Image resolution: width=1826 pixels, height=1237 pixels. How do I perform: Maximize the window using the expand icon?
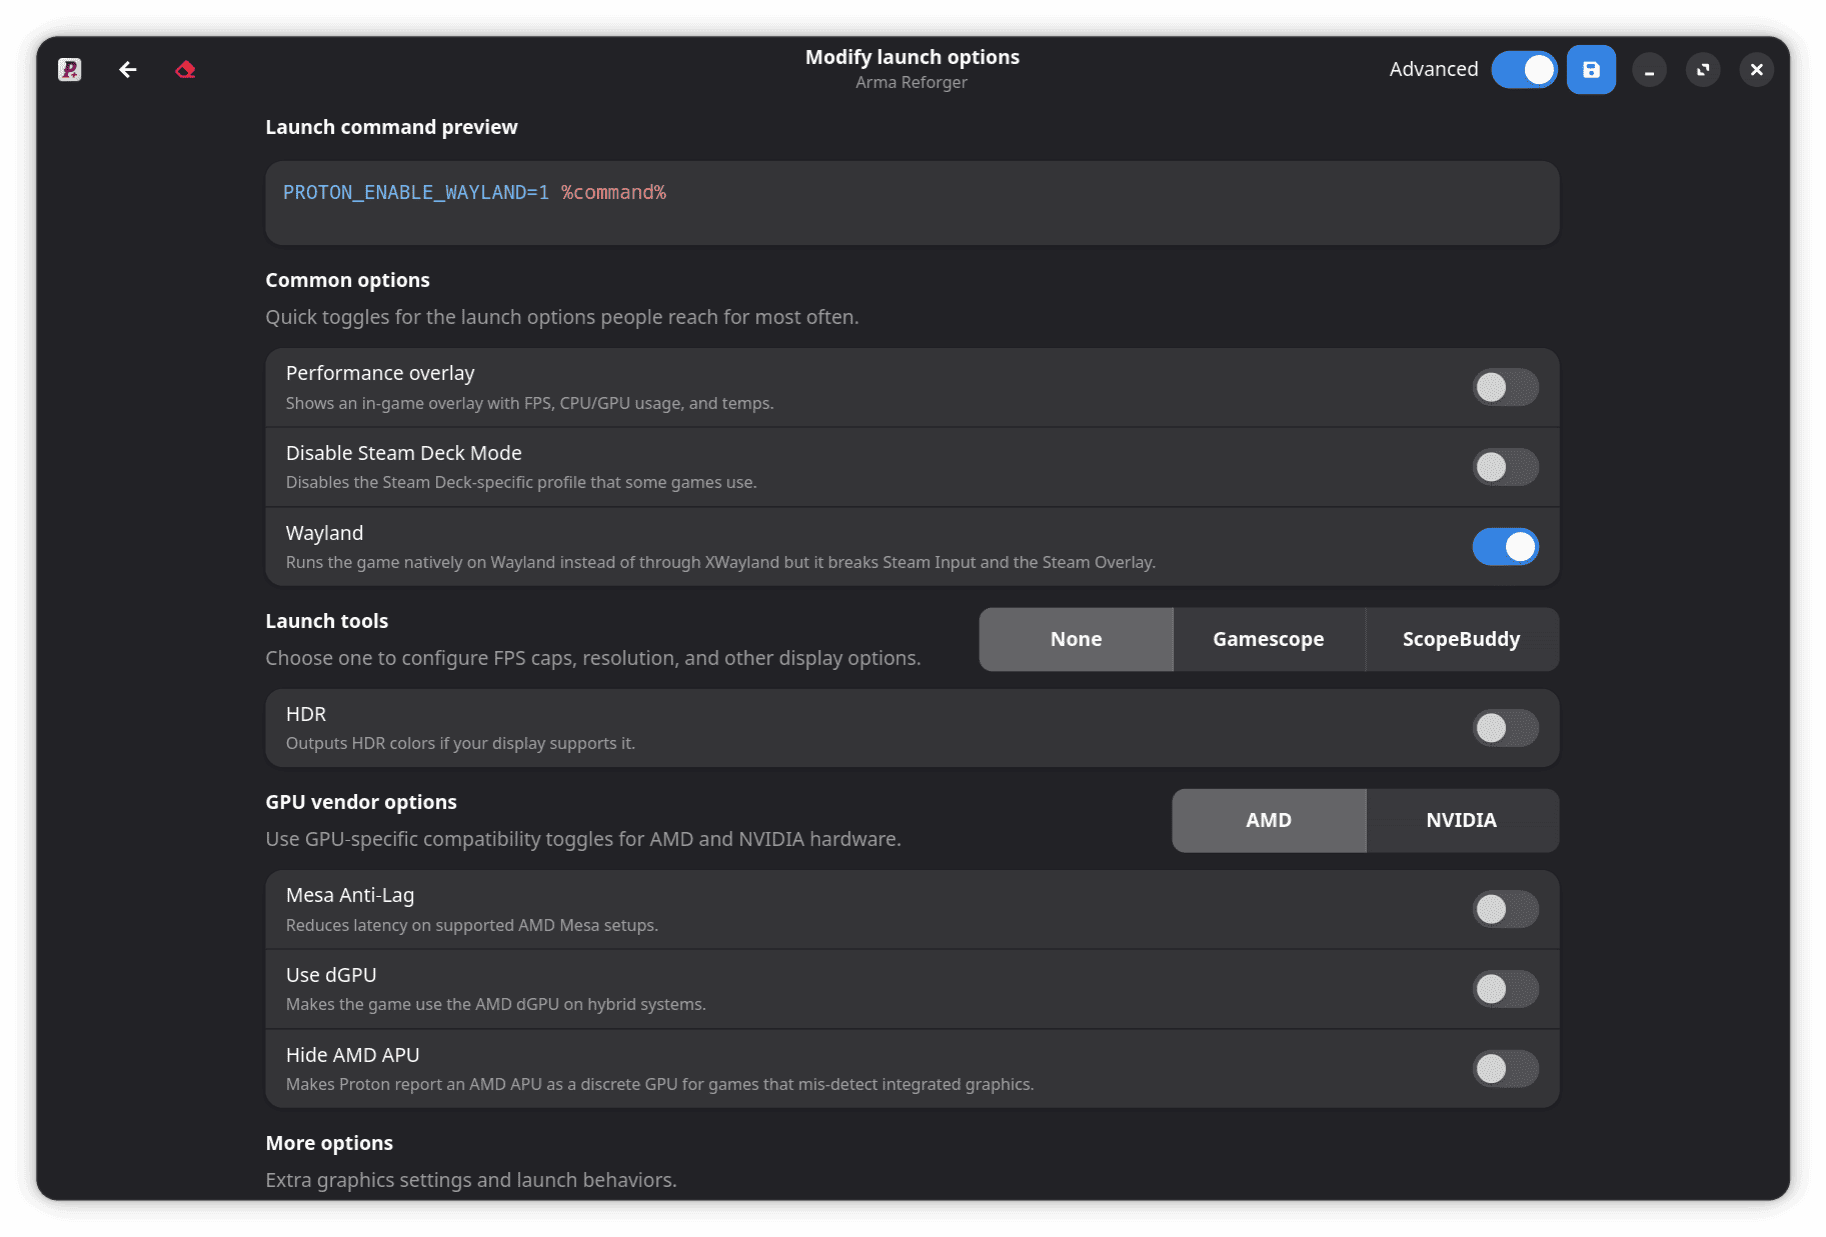tap(1703, 69)
